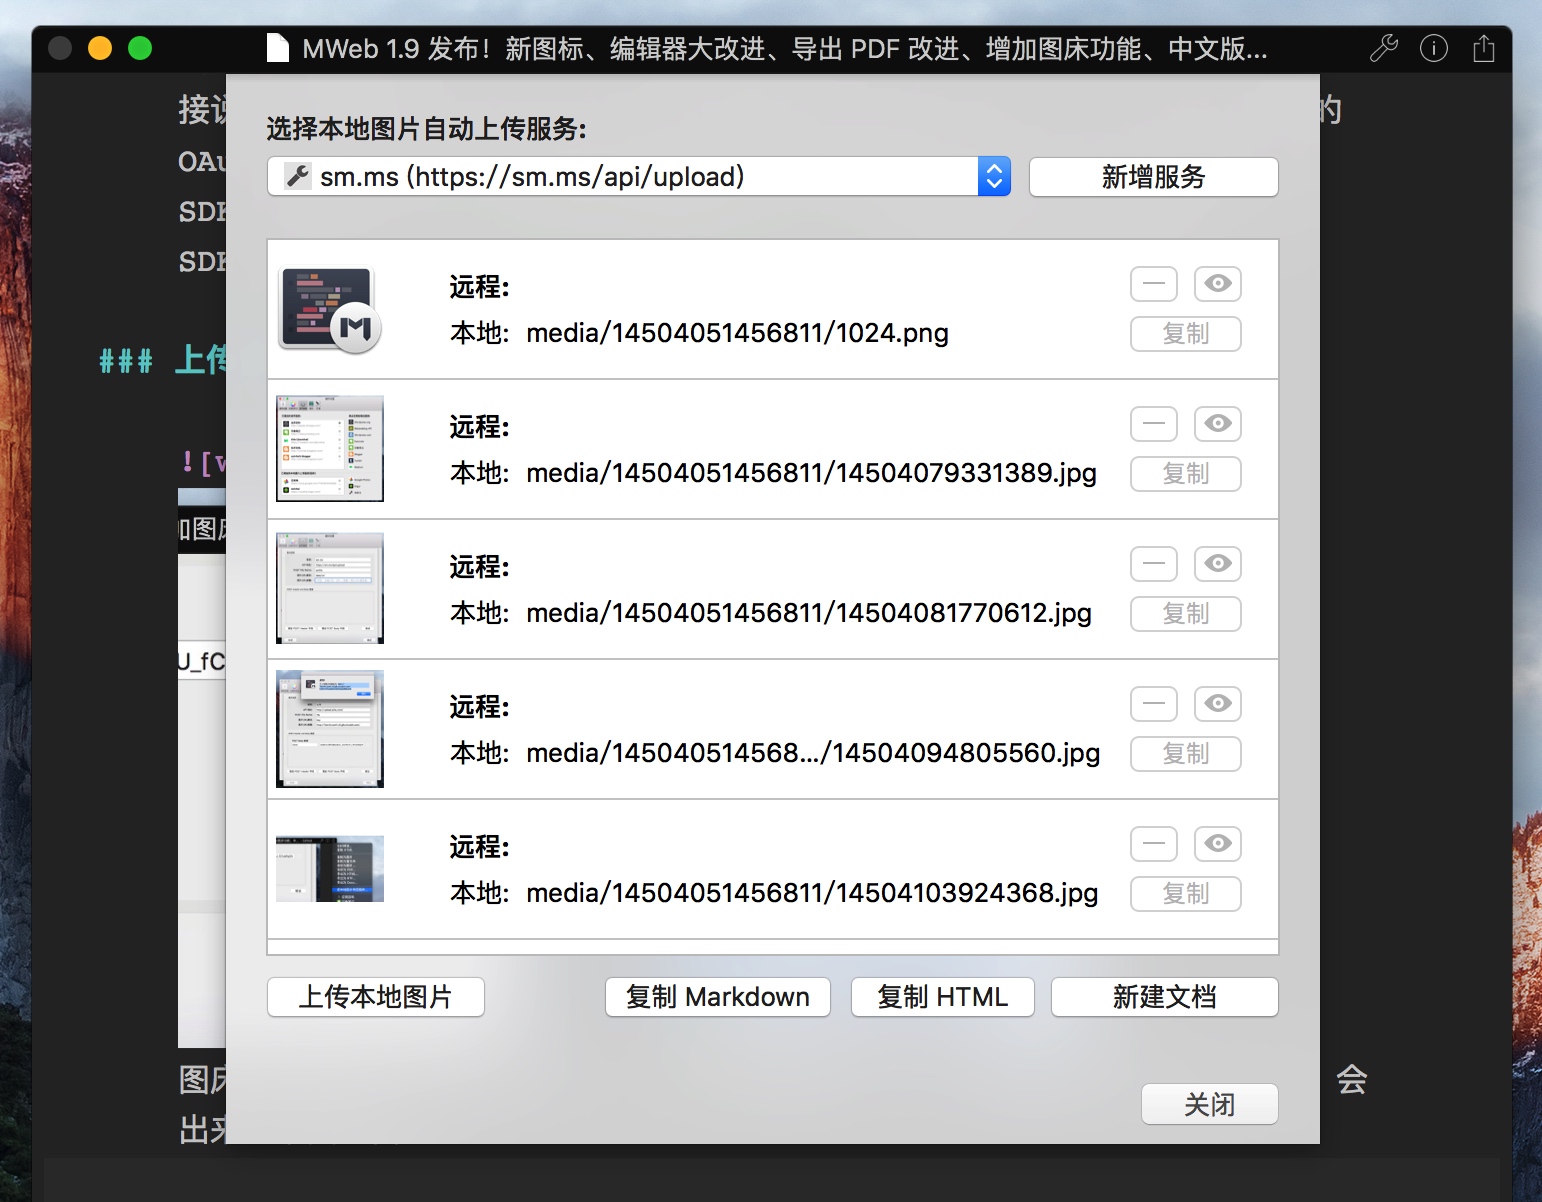Click the dropdown arrows on service selector
This screenshot has height=1202, width=1542.
pyautogui.click(x=994, y=177)
